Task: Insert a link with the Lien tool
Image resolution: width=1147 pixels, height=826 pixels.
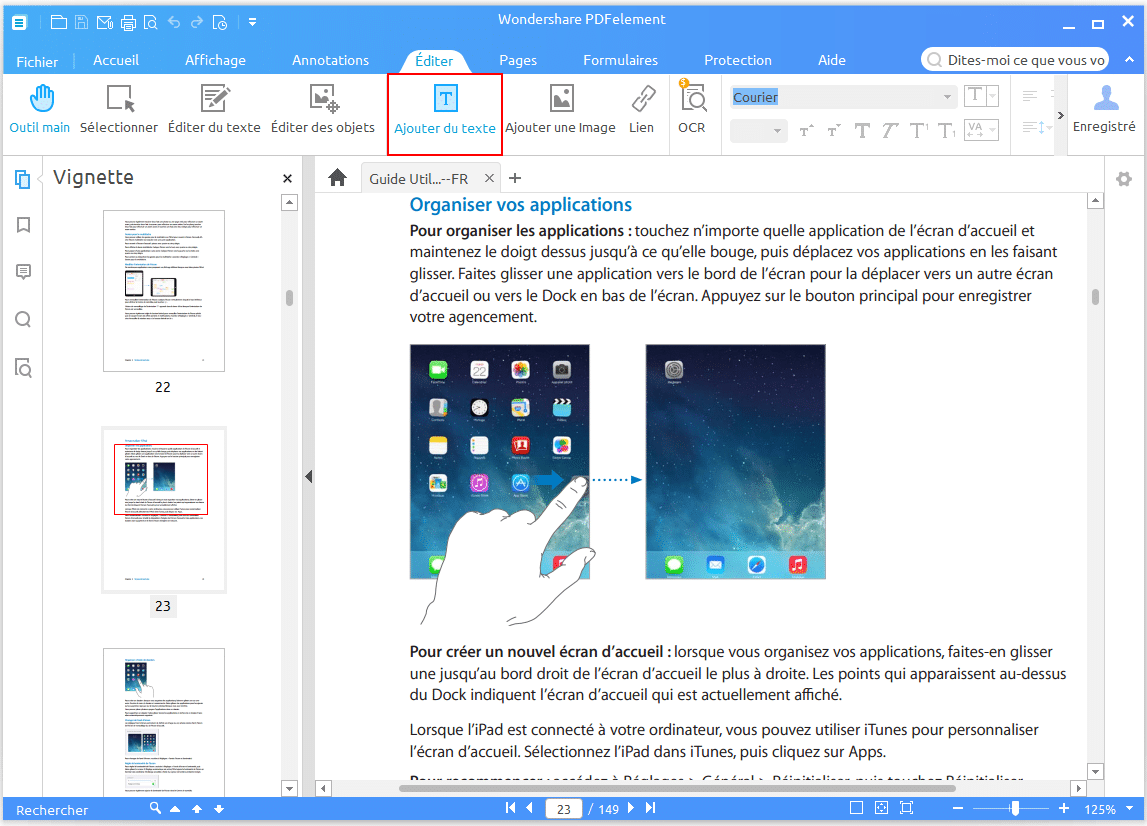Action: [x=642, y=110]
